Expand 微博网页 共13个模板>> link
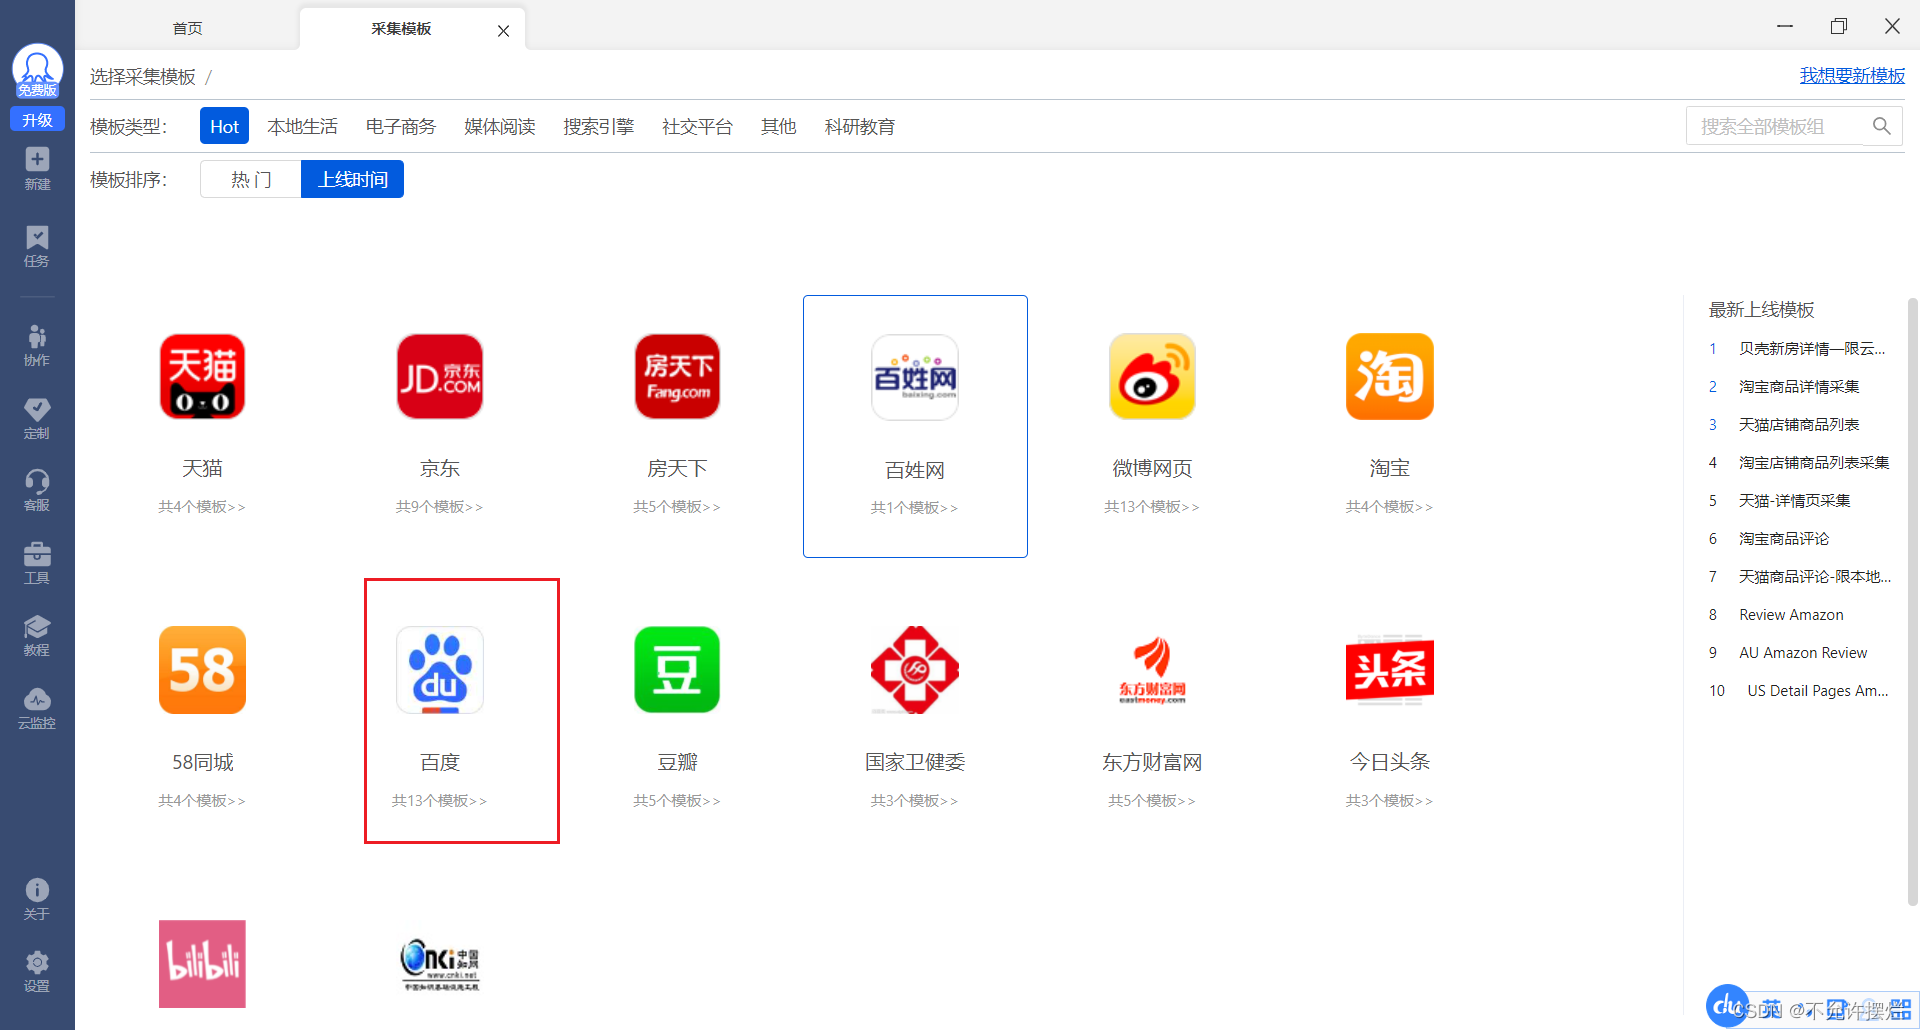This screenshot has width=1920, height=1030. [x=1152, y=507]
